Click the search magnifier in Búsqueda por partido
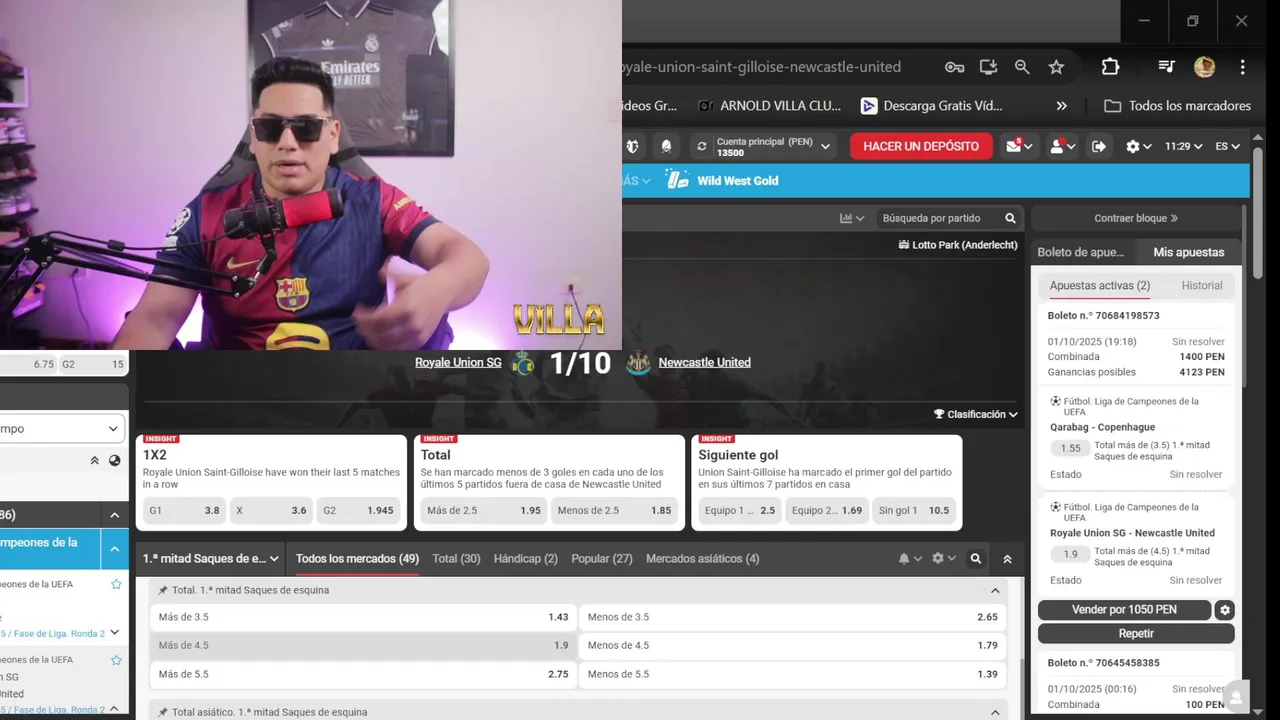The width and height of the screenshot is (1280, 720). [1010, 218]
